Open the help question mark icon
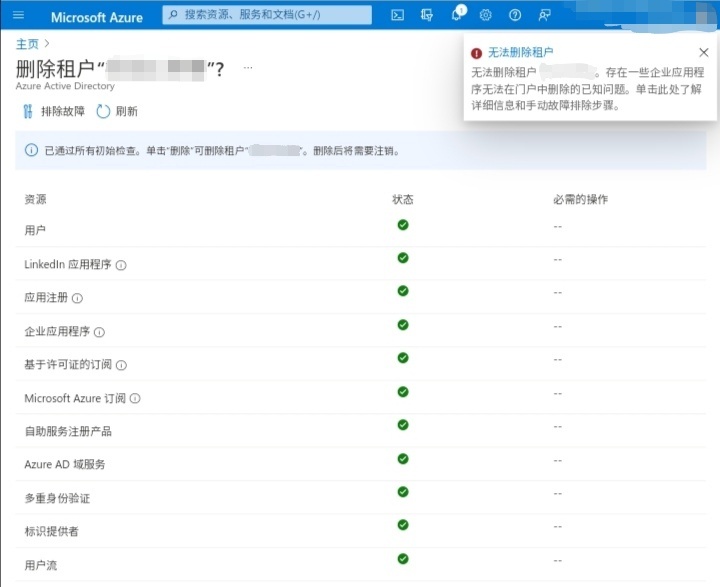 [515, 15]
